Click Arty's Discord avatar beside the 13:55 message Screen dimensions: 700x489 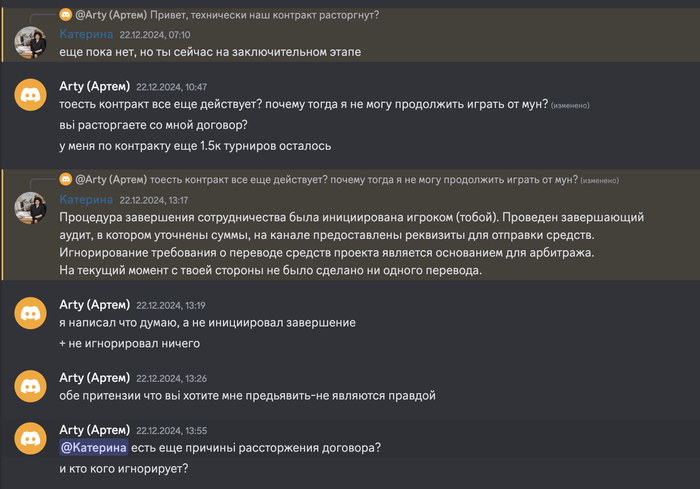(30, 438)
